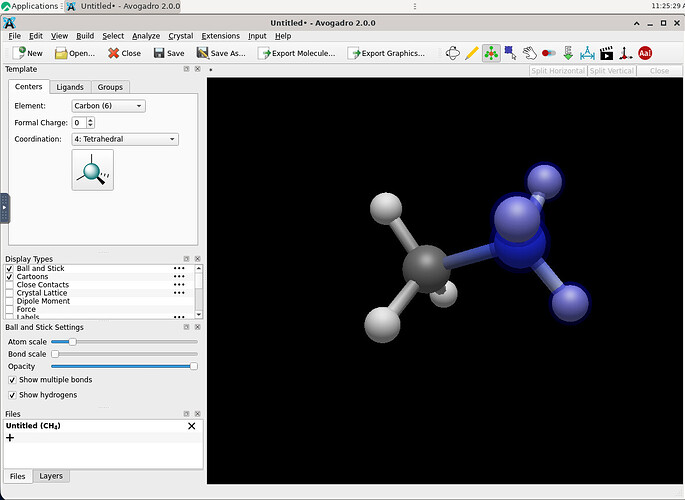Click the Save toolbar button
This screenshot has height=500, width=685.
click(x=169, y=53)
